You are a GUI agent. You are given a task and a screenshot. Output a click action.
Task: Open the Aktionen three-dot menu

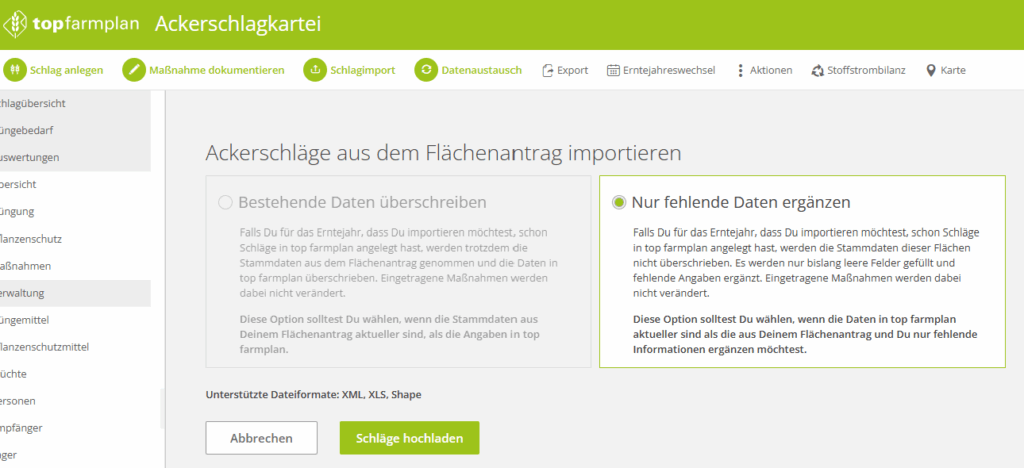pos(740,70)
